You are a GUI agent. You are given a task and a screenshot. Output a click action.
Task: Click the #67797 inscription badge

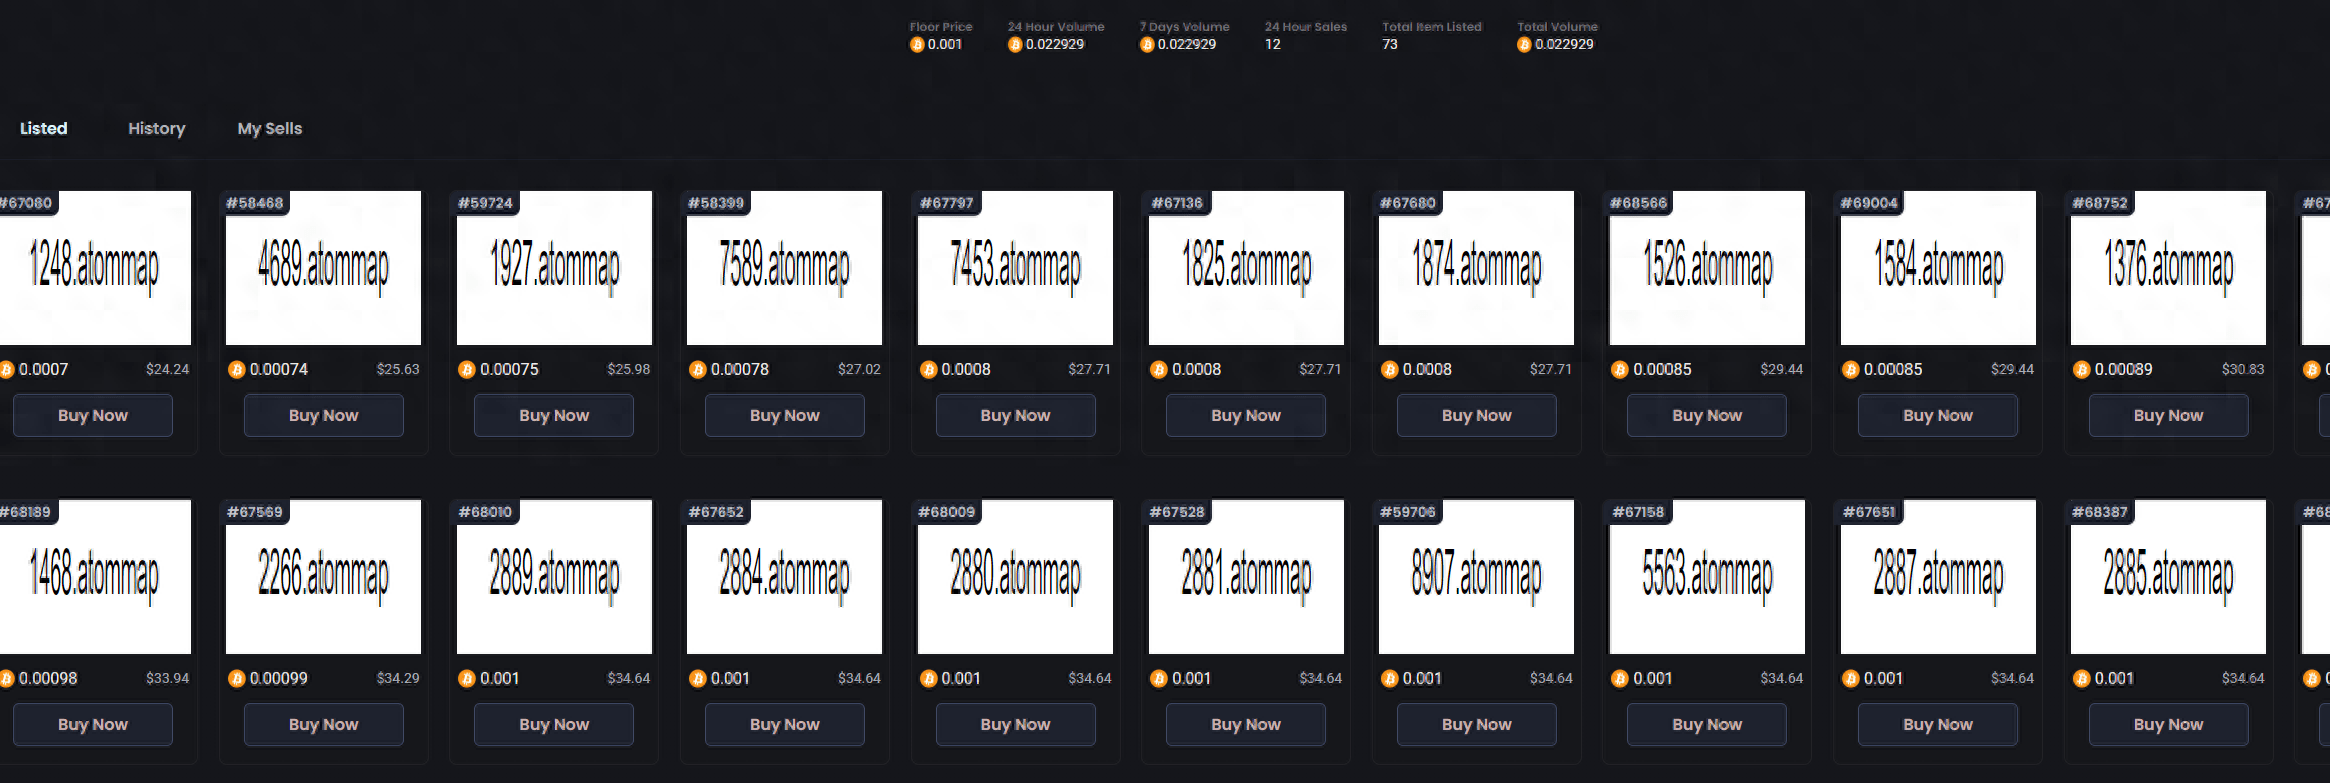947,203
